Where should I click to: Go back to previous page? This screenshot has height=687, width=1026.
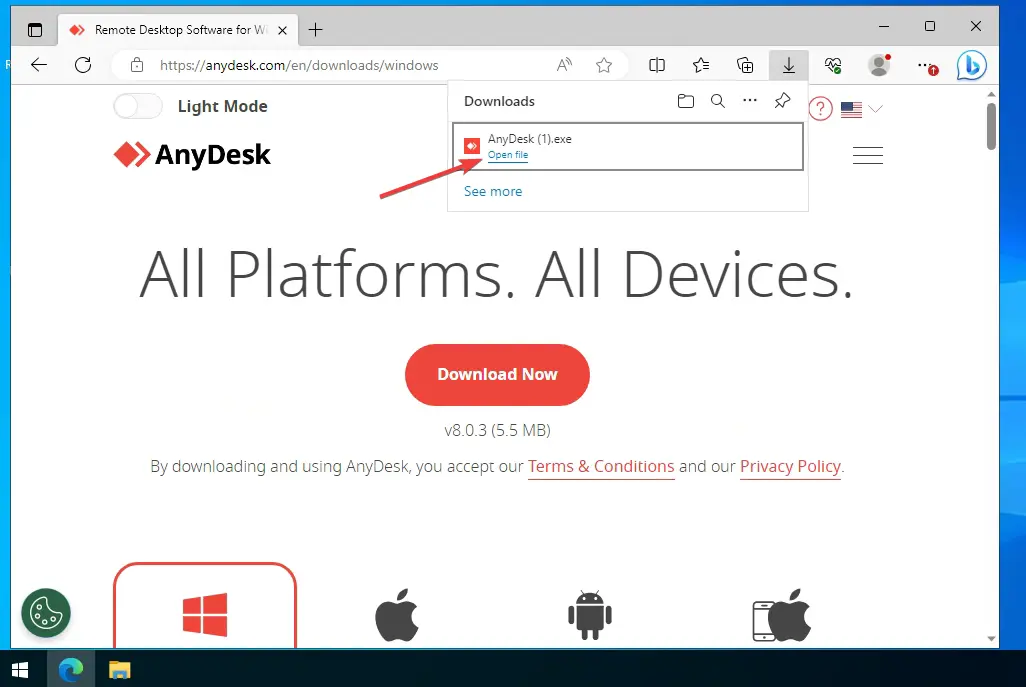tap(39, 65)
